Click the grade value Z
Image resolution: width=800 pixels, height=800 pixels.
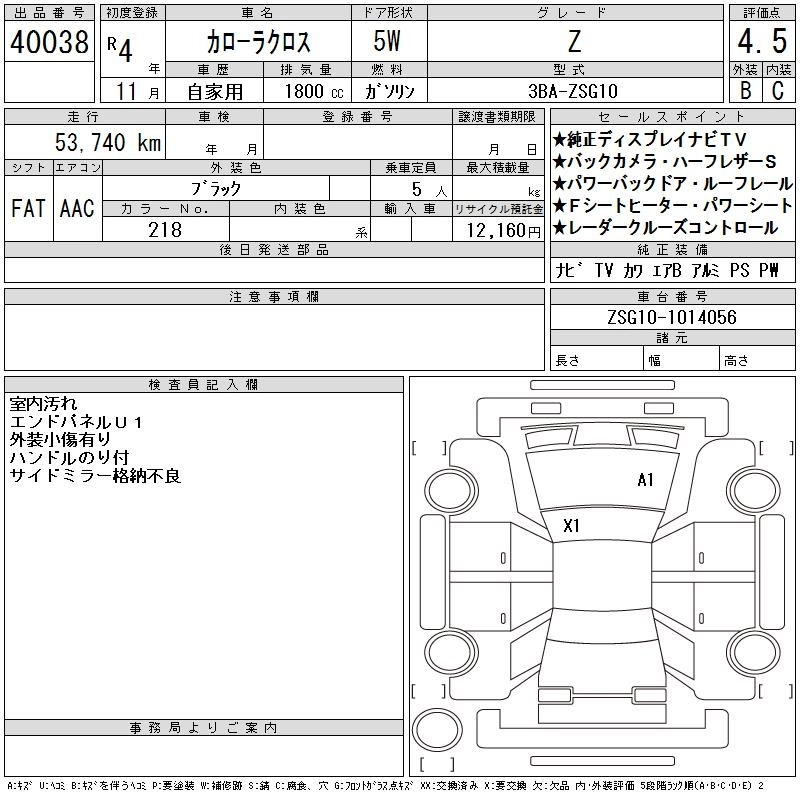point(574,42)
